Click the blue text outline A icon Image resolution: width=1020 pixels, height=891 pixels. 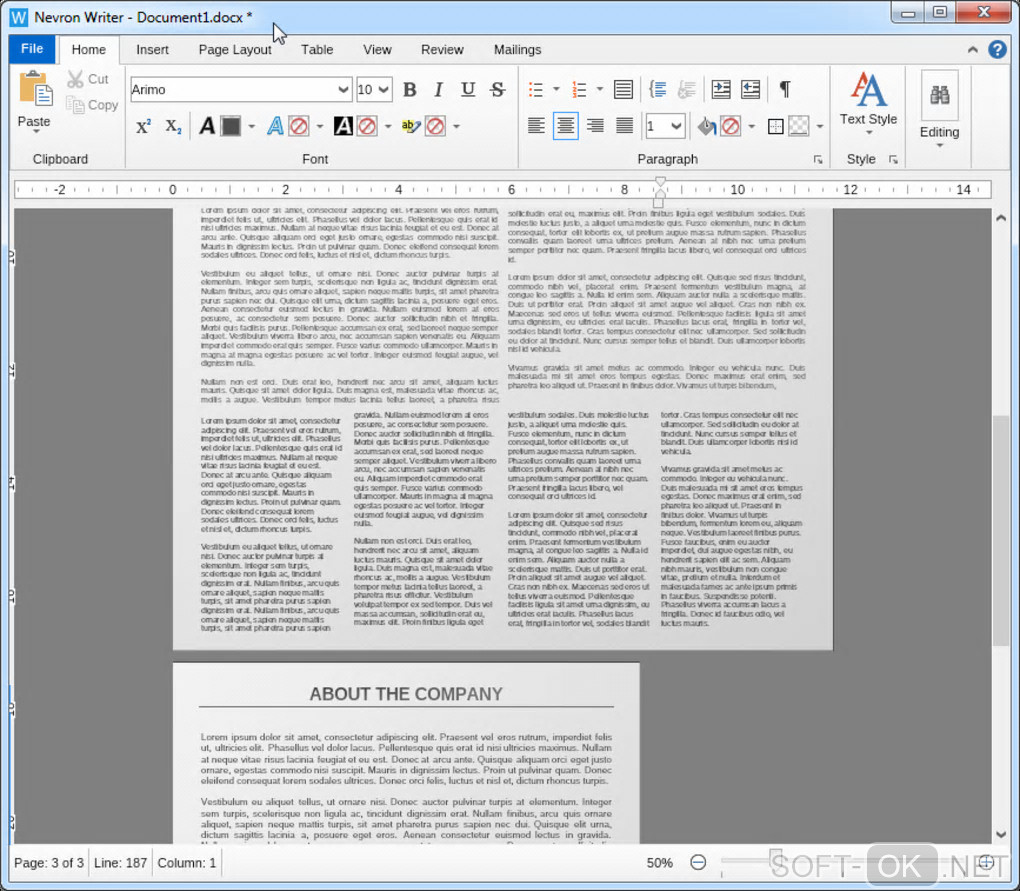click(275, 126)
